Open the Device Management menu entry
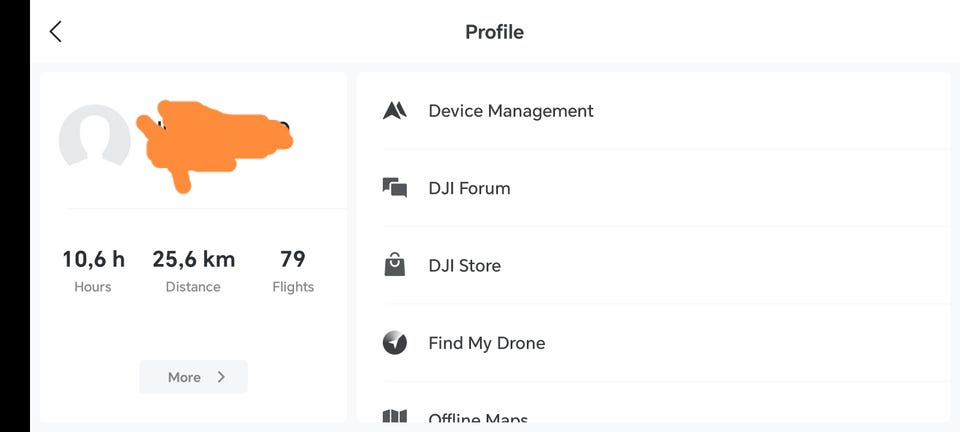The height and width of the screenshot is (432, 960). (x=511, y=111)
